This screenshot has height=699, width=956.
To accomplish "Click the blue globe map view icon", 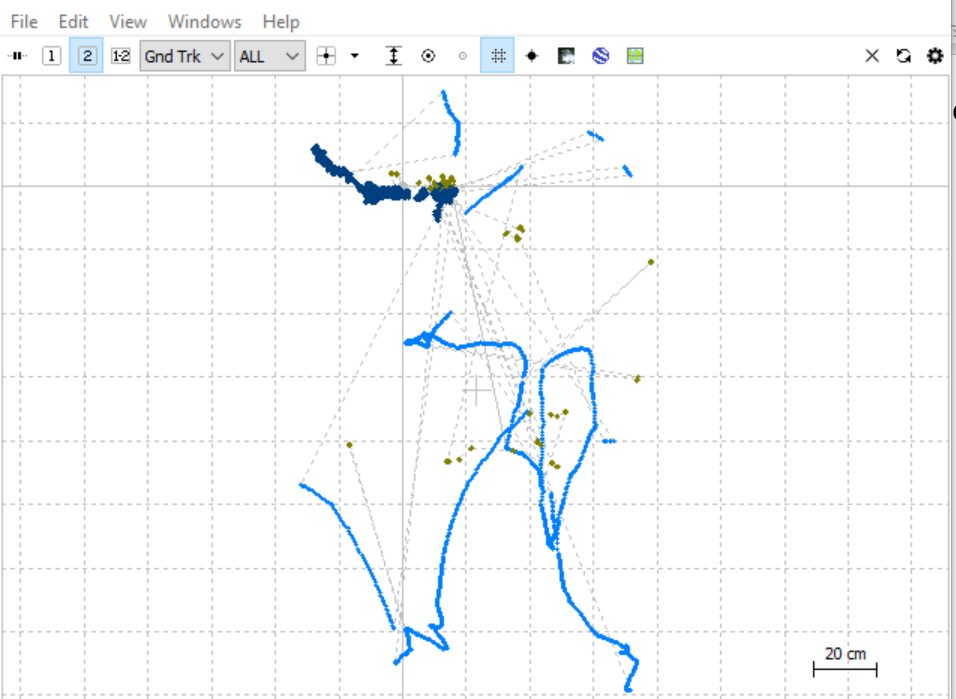I will pos(601,56).
